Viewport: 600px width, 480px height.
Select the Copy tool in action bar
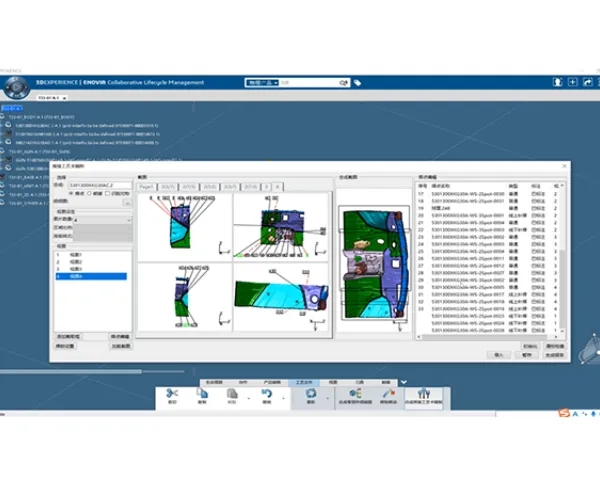[202, 396]
